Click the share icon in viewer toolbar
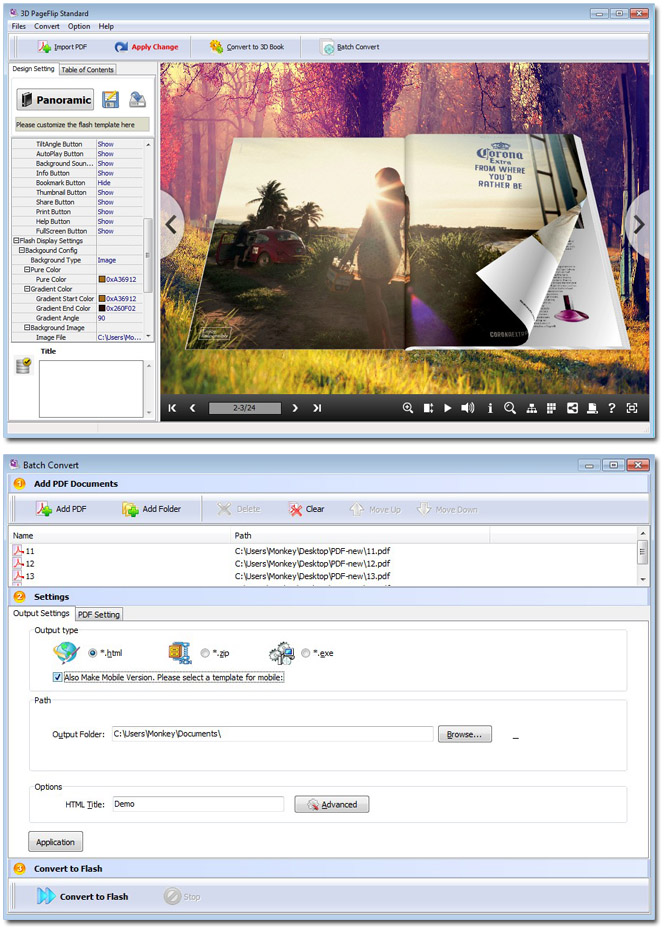This screenshot has width=670, height=939. coord(572,408)
